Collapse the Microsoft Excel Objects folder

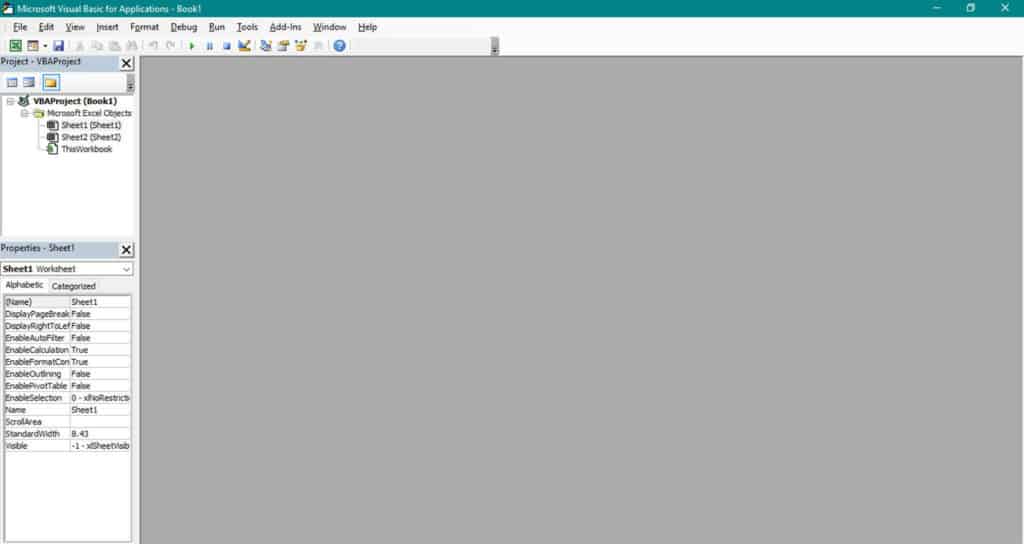(x=25, y=113)
